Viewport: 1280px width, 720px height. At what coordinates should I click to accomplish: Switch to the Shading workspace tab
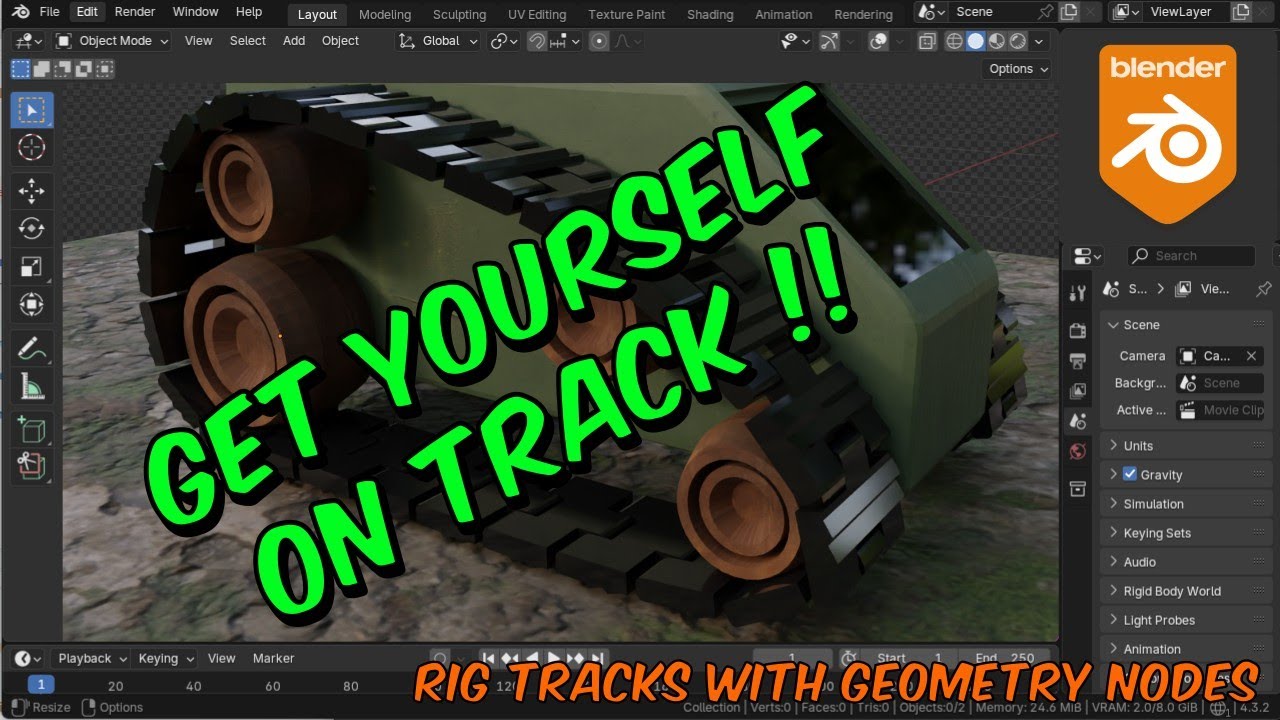point(710,14)
